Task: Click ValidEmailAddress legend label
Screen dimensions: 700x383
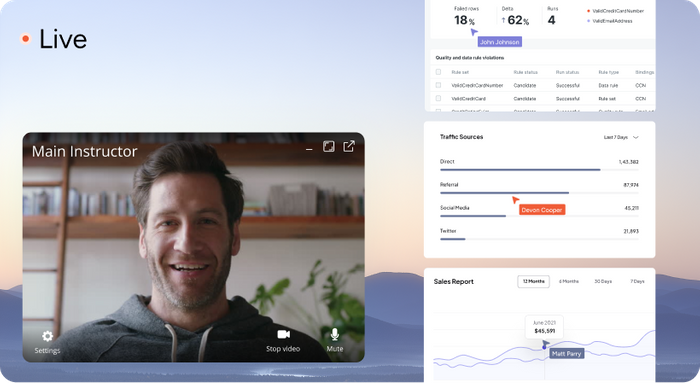Action: [612, 21]
